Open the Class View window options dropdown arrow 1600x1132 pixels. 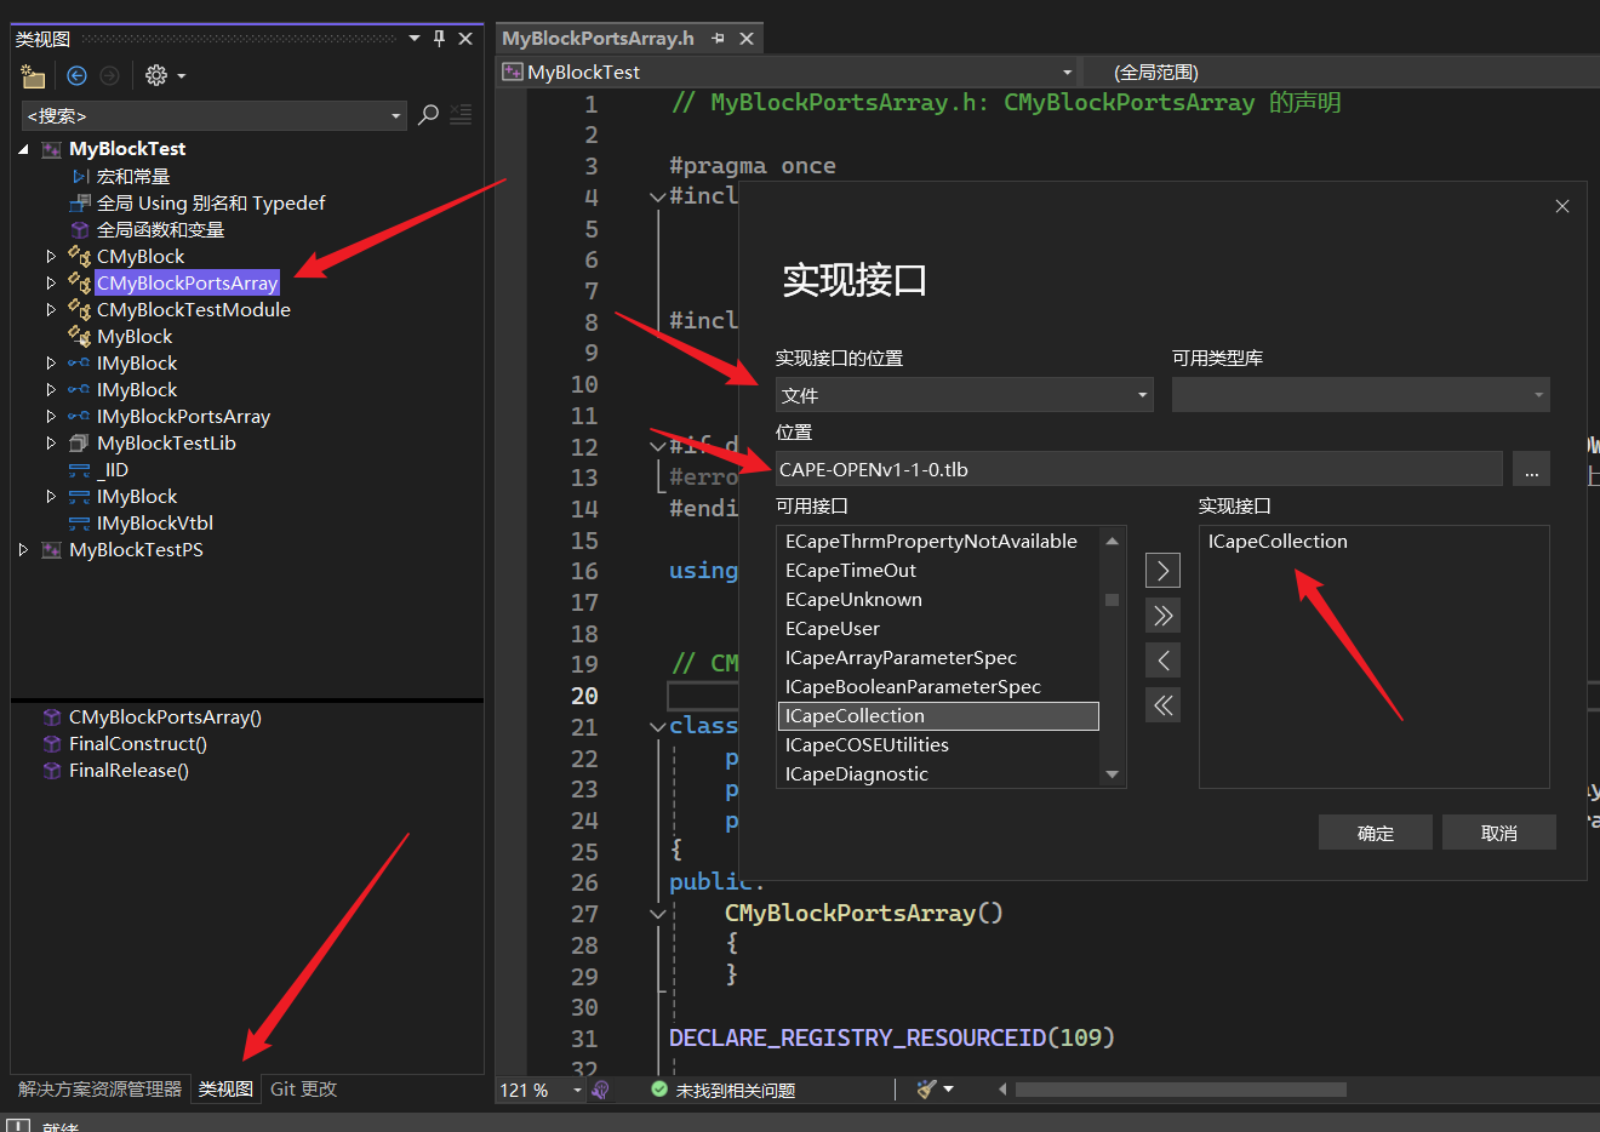pos(414,39)
